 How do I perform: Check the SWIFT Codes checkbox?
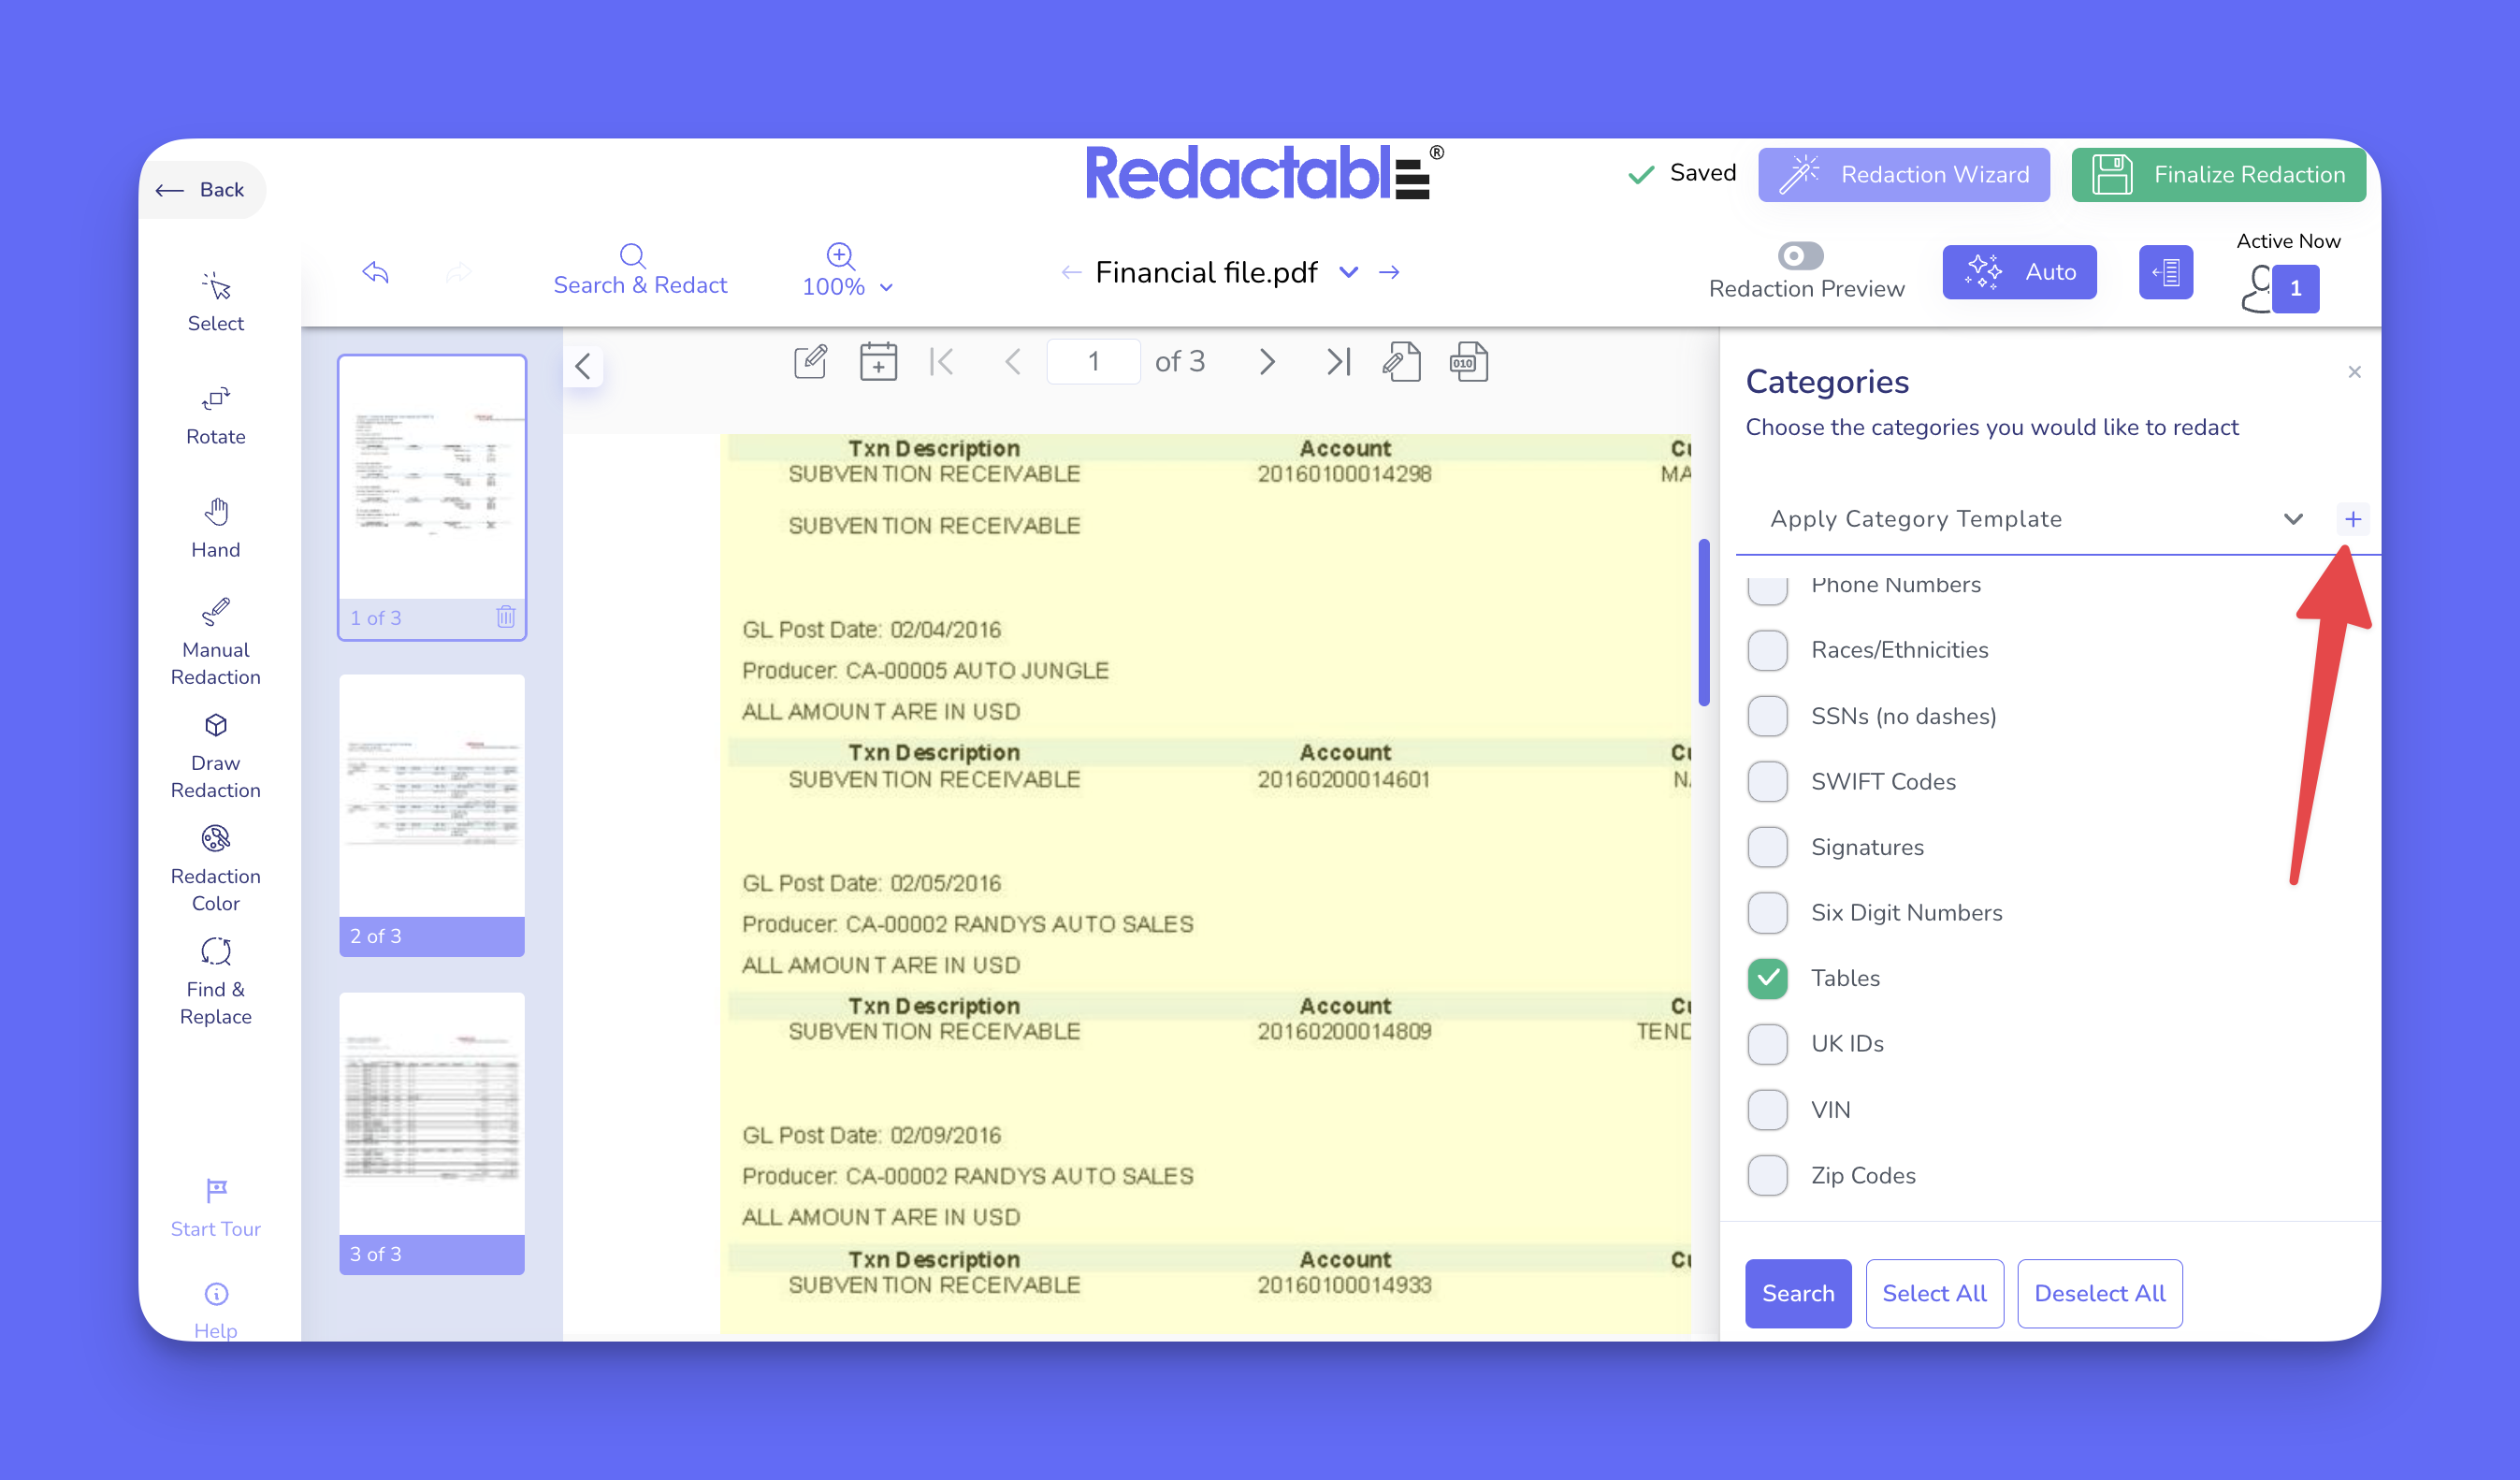(1767, 781)
